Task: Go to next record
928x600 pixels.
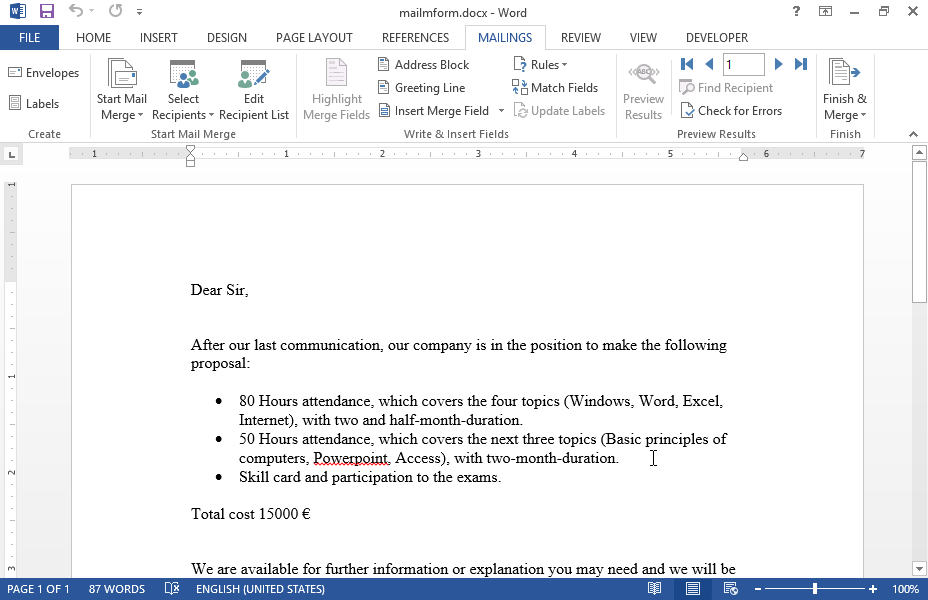Action: coord(779,64)
